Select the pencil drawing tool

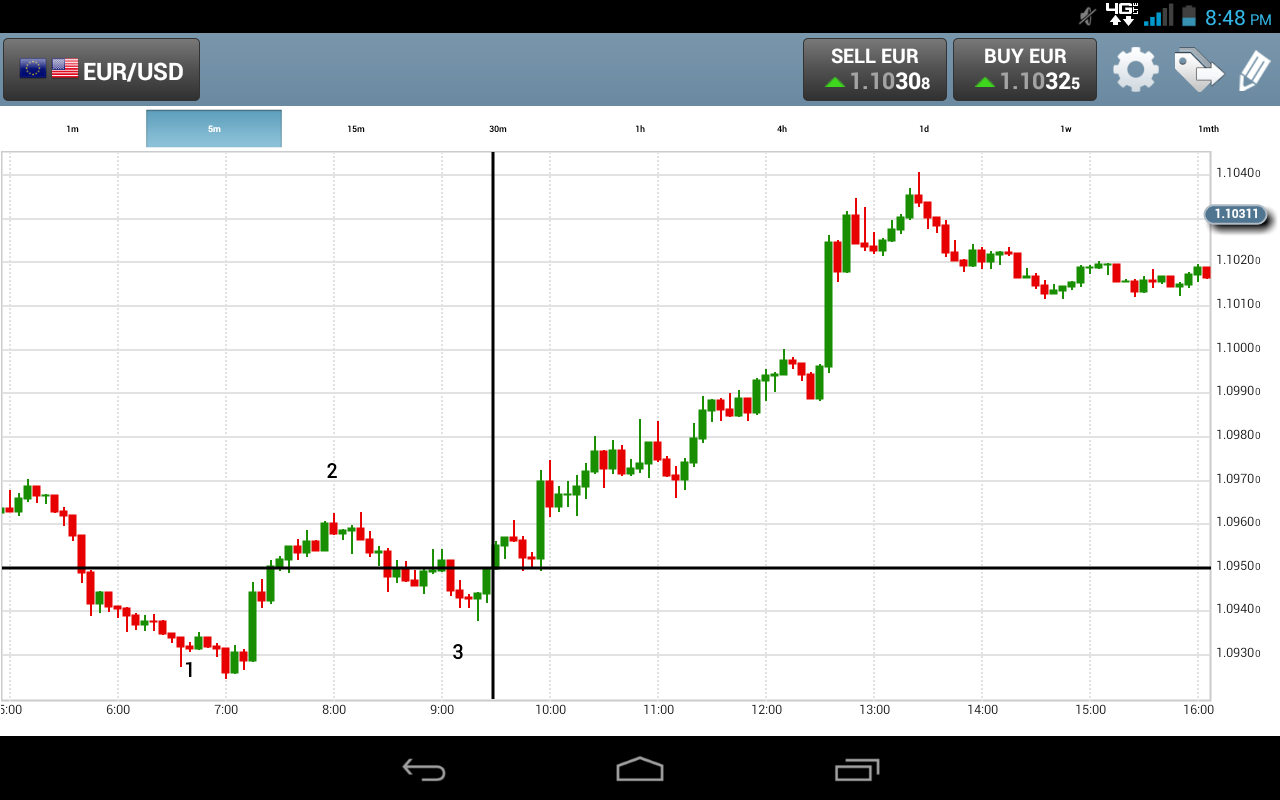(1253, 71)
